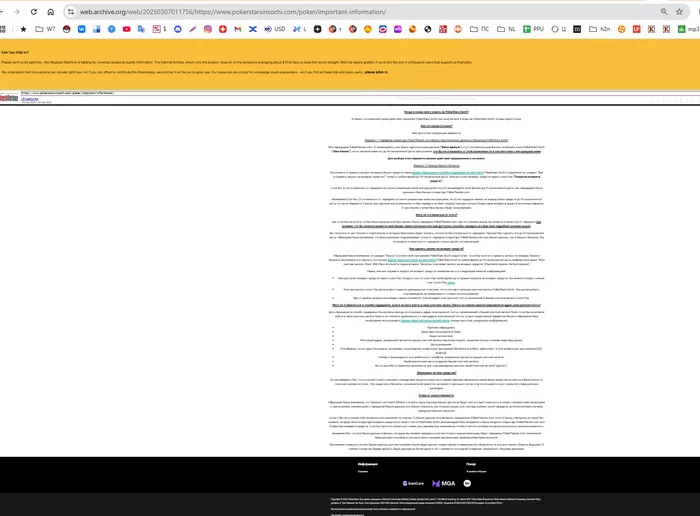700x516 pixels.
Task: Open the red UF bookmark
Action: click(x=637, y=29)
